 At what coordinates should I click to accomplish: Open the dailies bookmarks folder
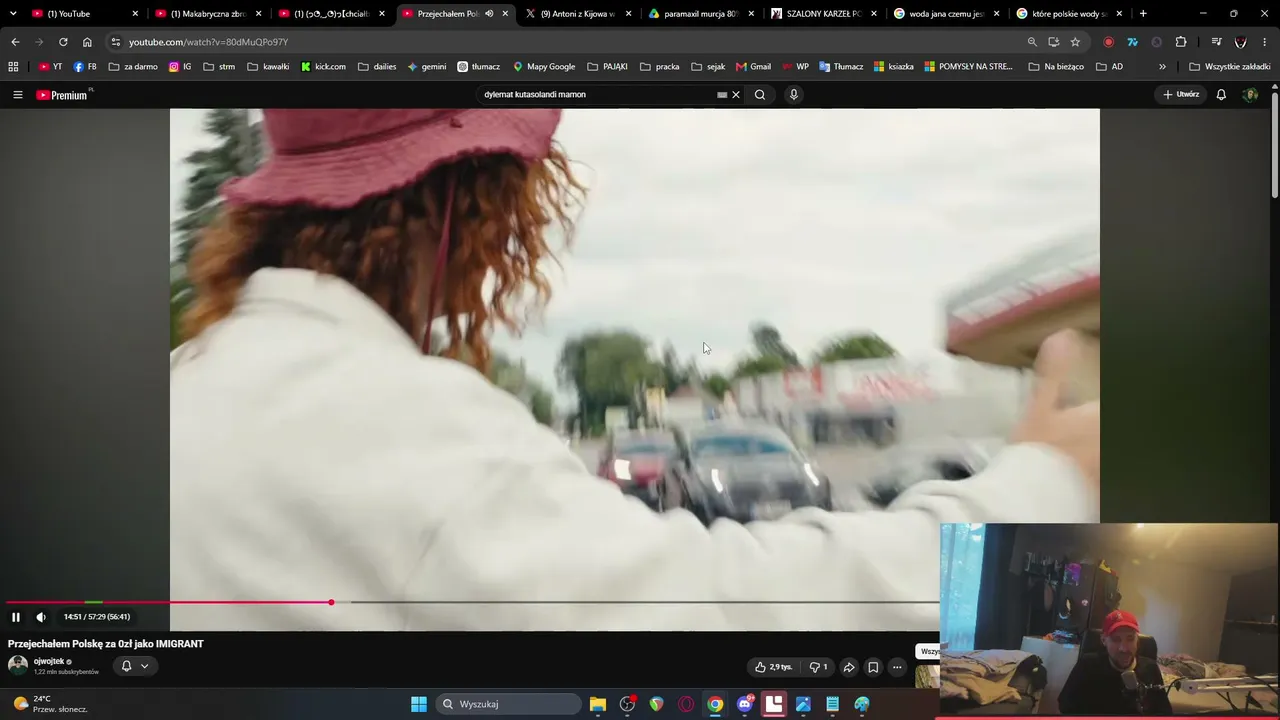(377, 67)
